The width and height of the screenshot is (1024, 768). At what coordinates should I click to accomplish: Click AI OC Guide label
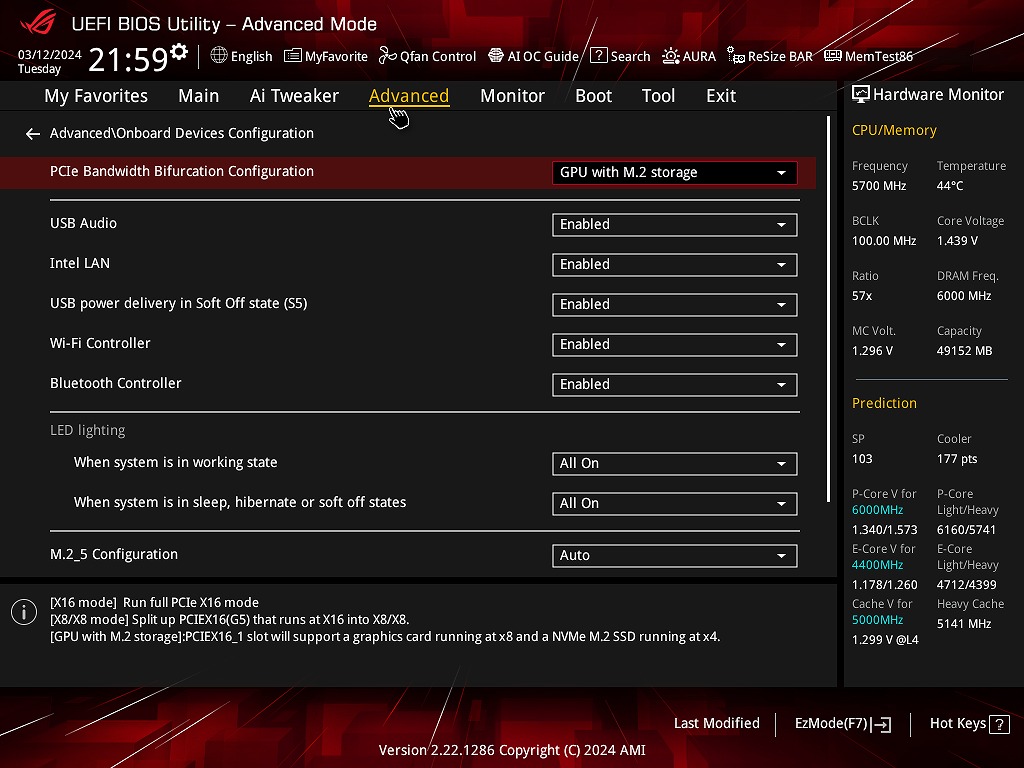(543, 56)
